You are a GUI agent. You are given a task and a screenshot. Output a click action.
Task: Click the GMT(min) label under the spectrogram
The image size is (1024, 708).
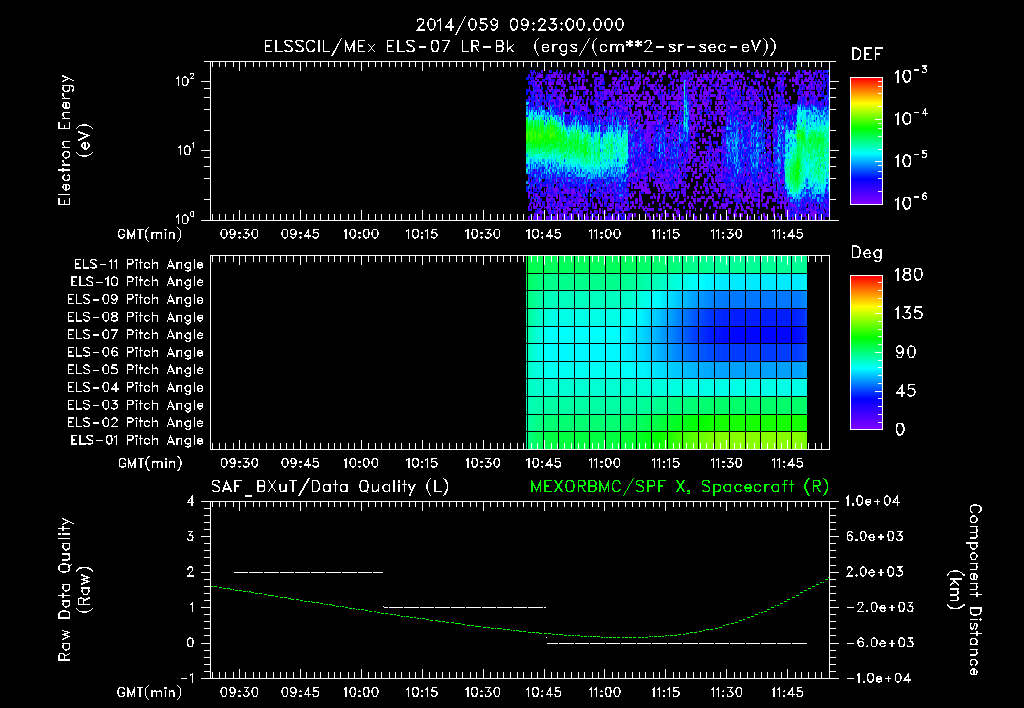pyautogui.click(x=150, y=234)
